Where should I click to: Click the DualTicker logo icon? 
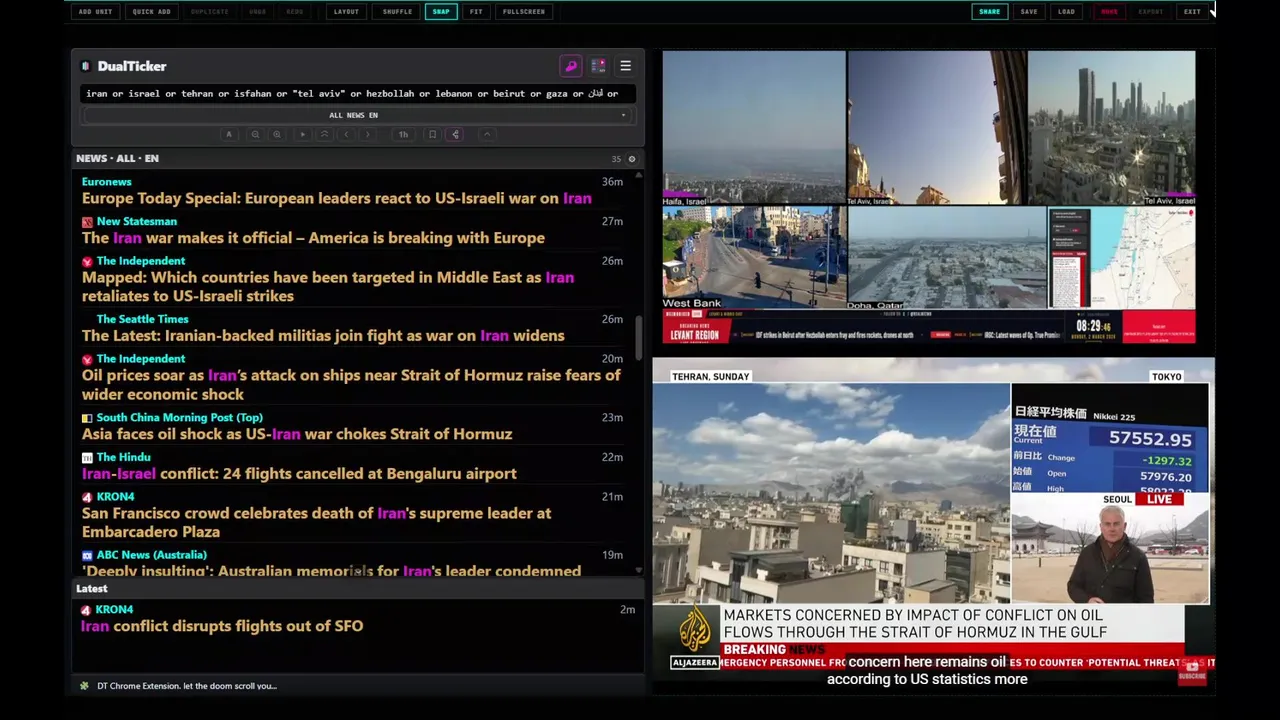point(85,66)
